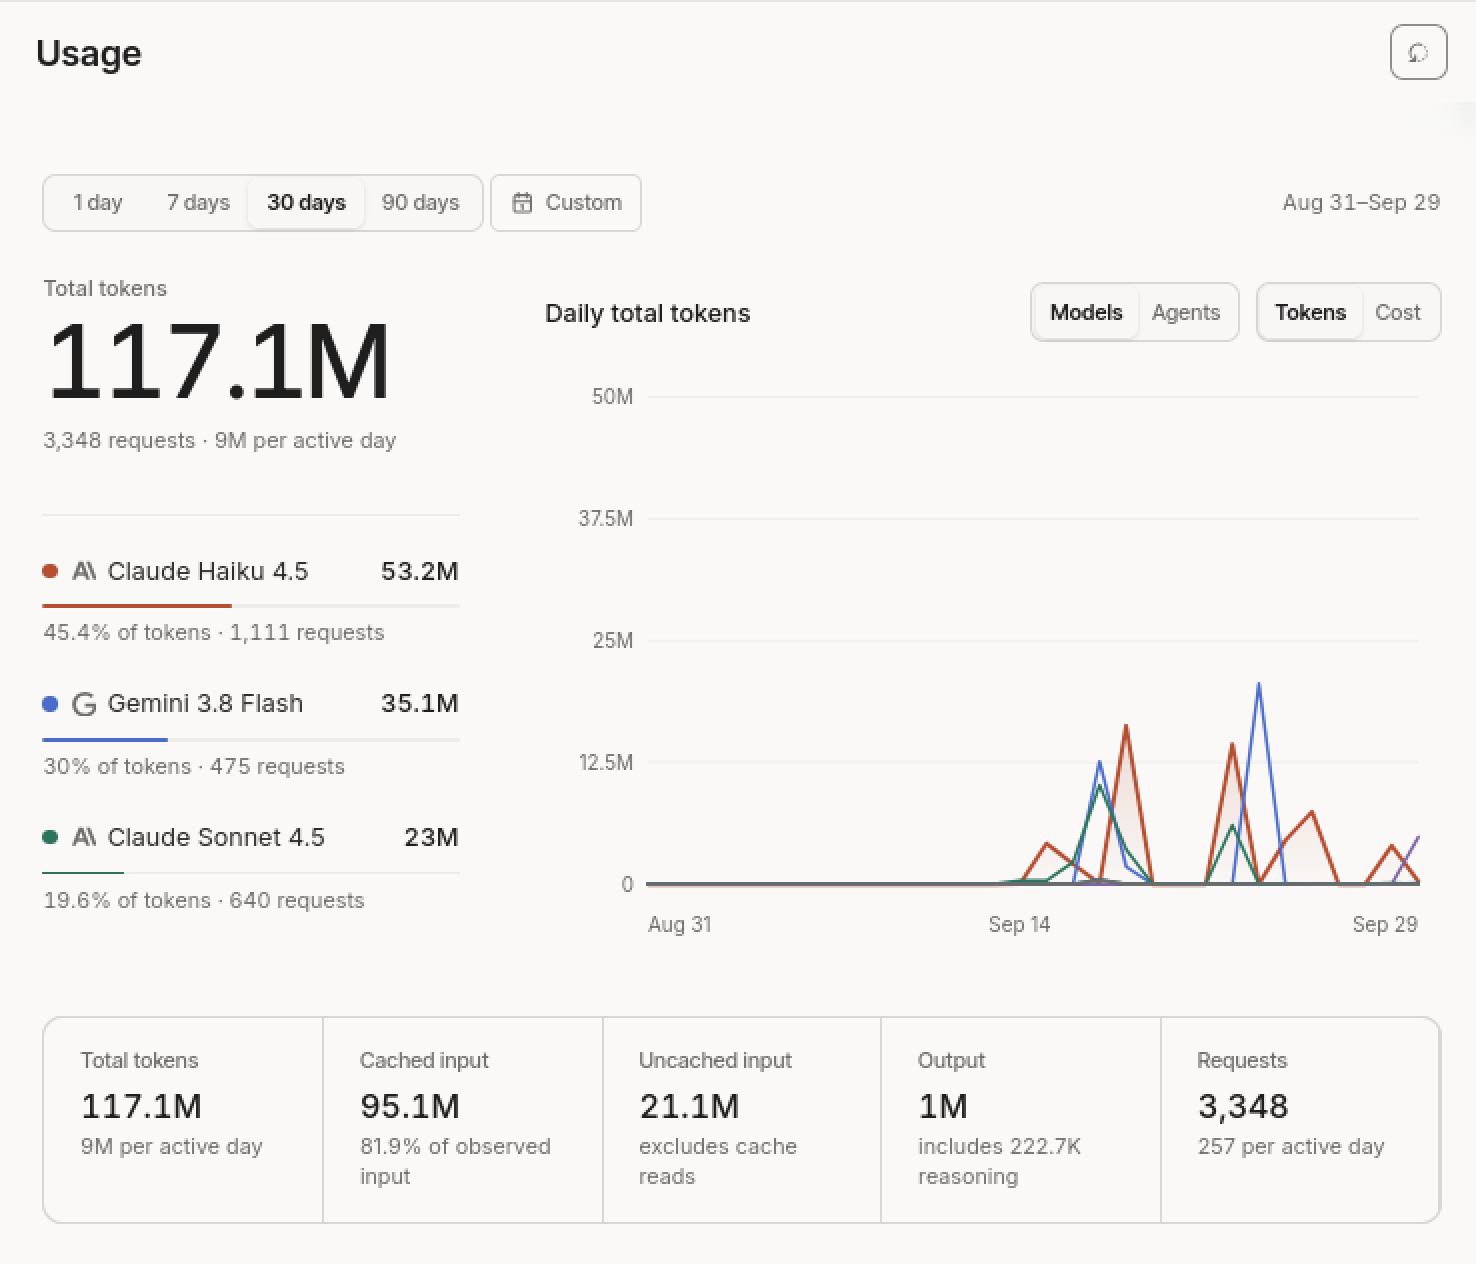
Task: Switch to the 7 days range
Action: [198, 203]
